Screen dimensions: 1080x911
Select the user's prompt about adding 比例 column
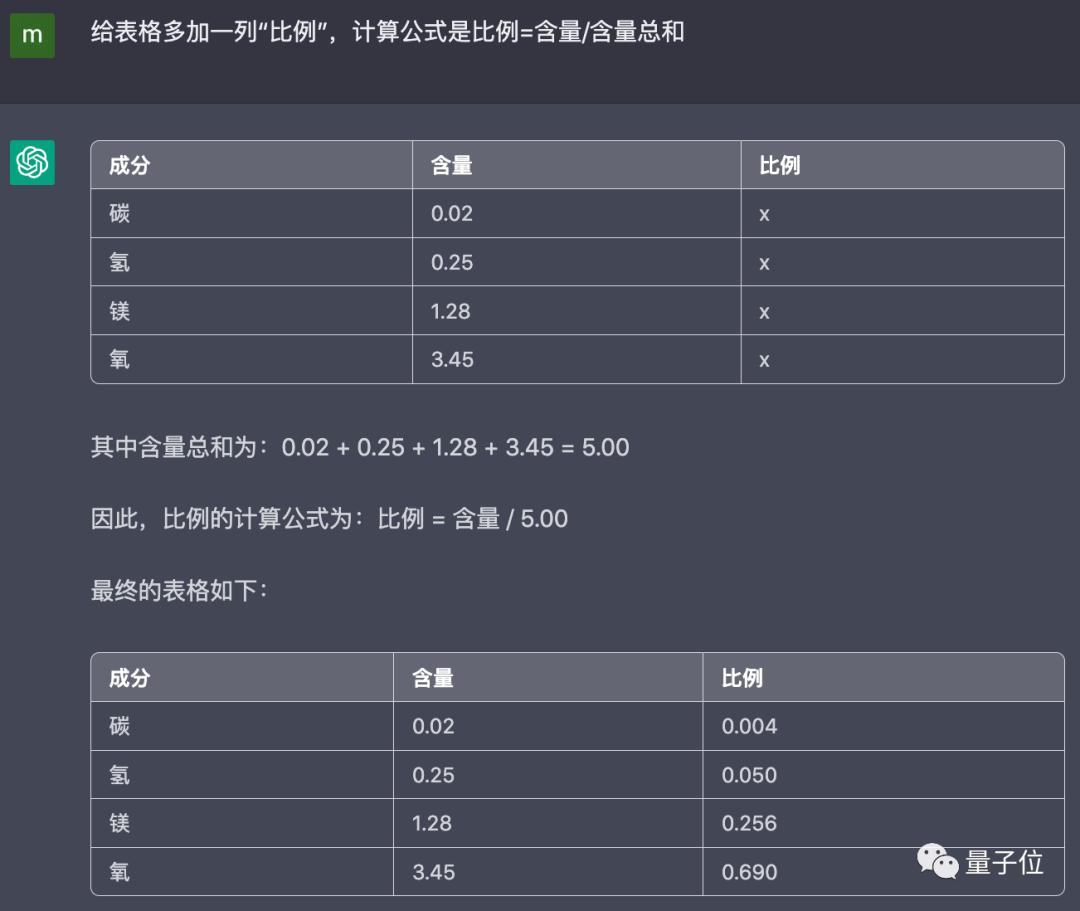pyautogui.click(x=387, y=32)
